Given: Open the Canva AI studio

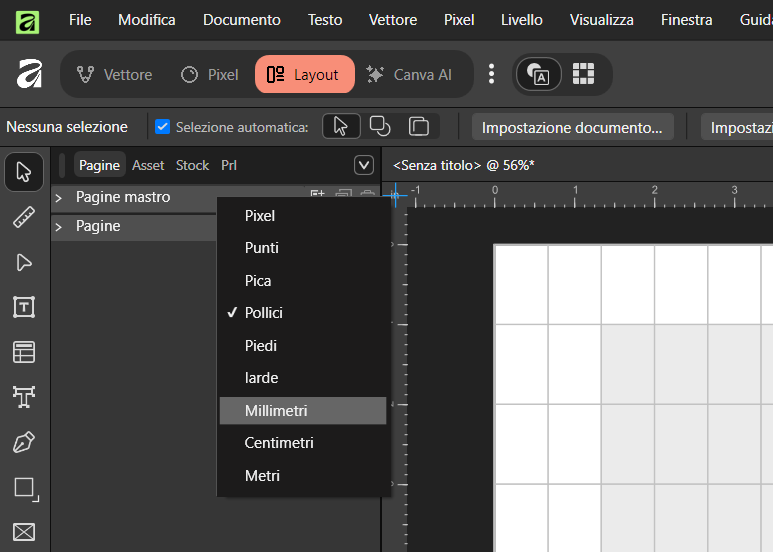Looking at the screenshot, I should point(409,74).
